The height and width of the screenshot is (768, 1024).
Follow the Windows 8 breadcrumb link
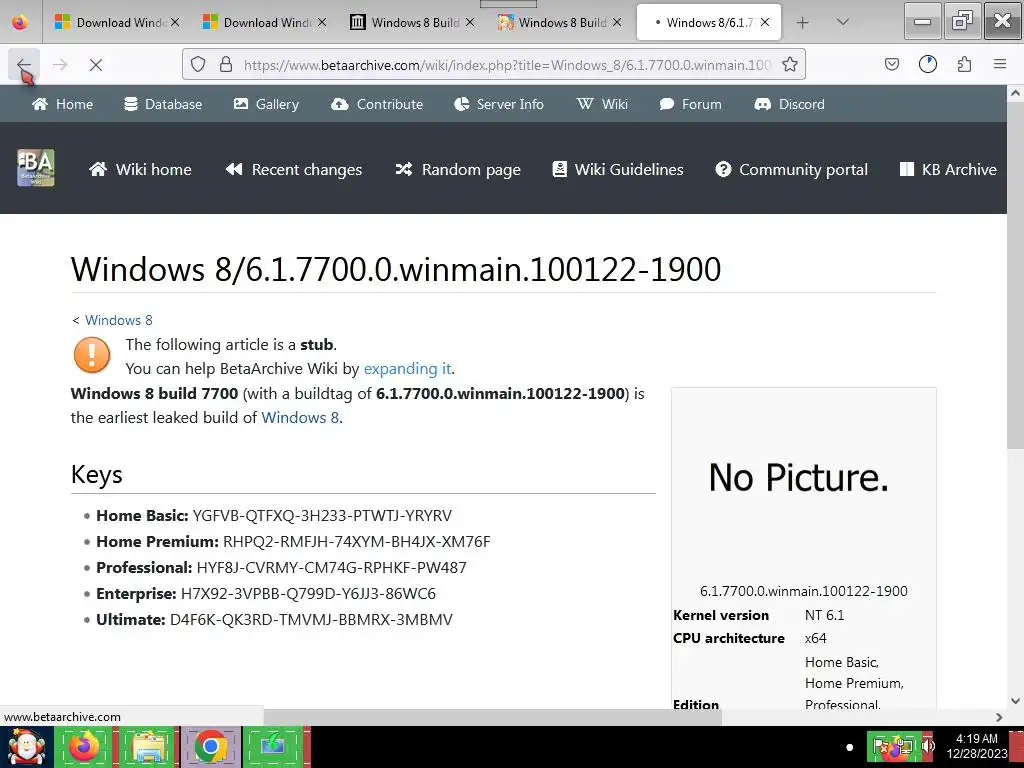tap(119, 320)
